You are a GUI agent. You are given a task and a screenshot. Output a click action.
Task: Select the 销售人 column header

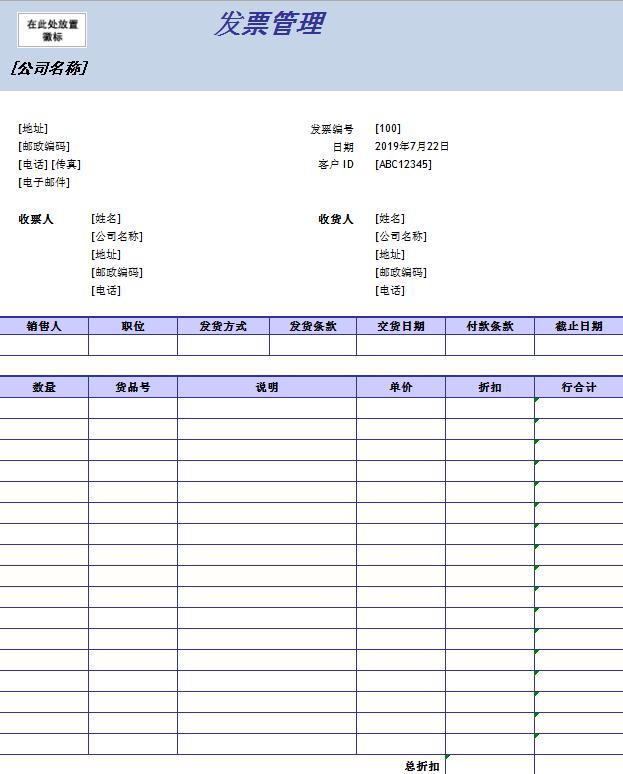44,326
